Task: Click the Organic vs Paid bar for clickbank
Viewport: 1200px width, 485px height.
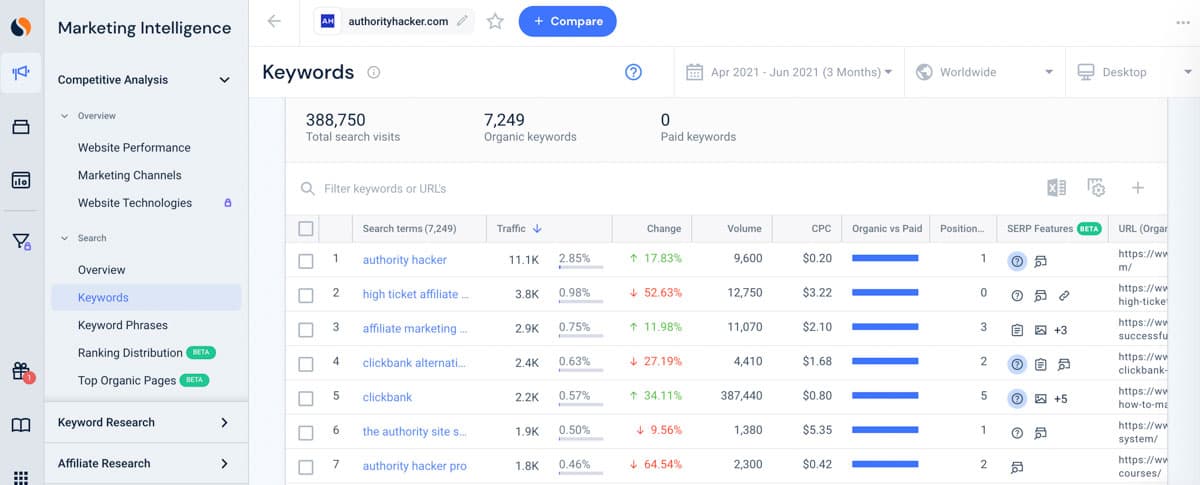Action: (x=884, y=397)
